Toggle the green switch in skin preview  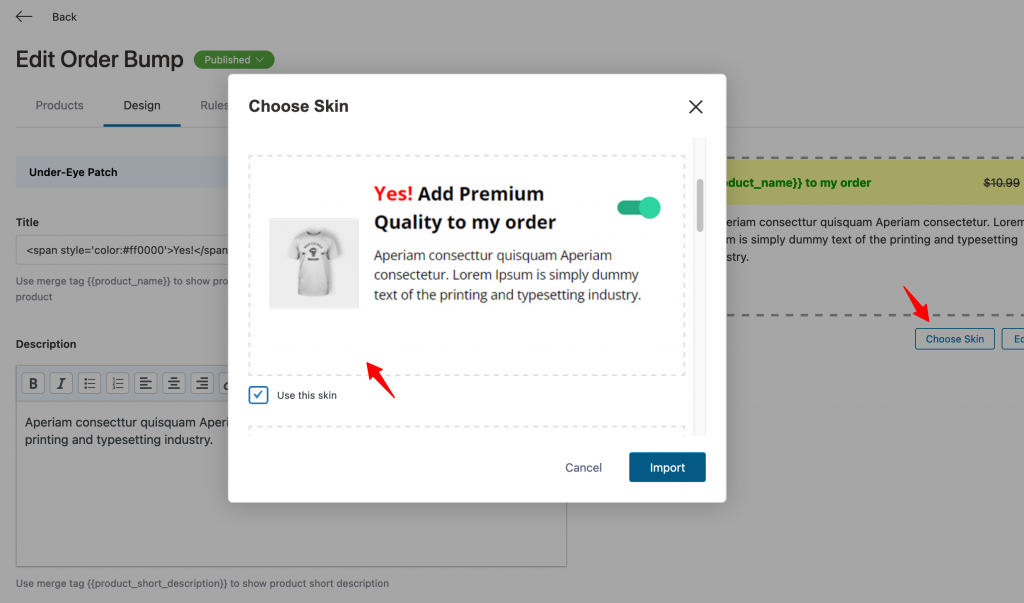[639, 208]
